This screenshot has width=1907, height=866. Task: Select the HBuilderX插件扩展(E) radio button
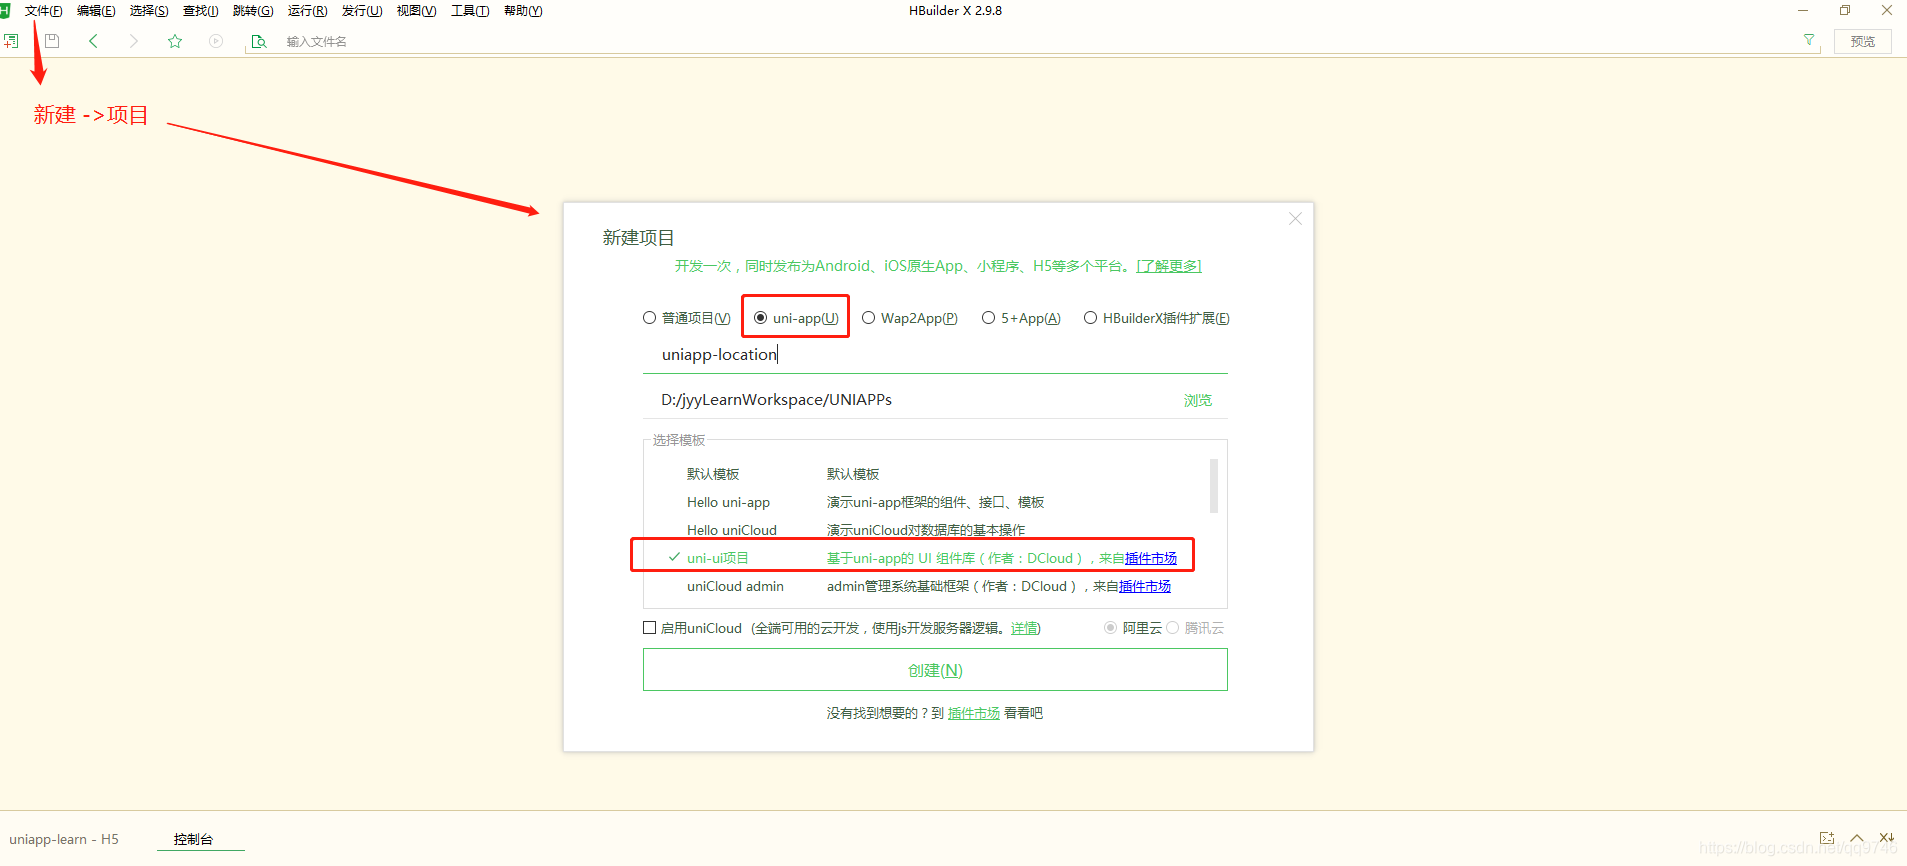click(1090, 318)
